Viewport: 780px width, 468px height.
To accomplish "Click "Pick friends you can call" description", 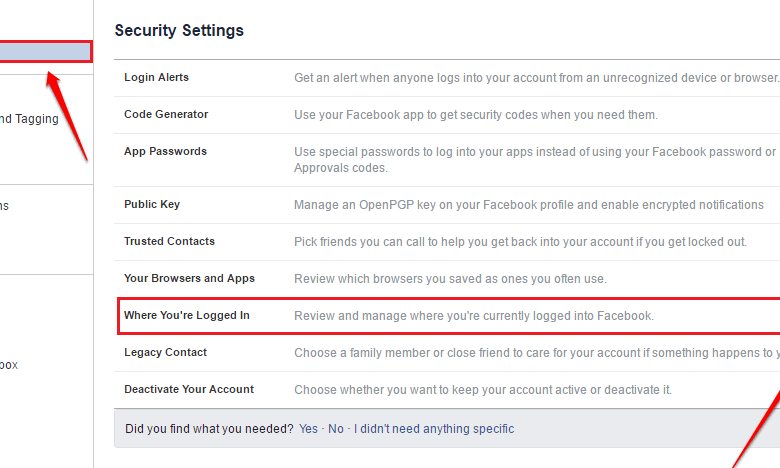I will pyautogui.click(x=520, y=242).
